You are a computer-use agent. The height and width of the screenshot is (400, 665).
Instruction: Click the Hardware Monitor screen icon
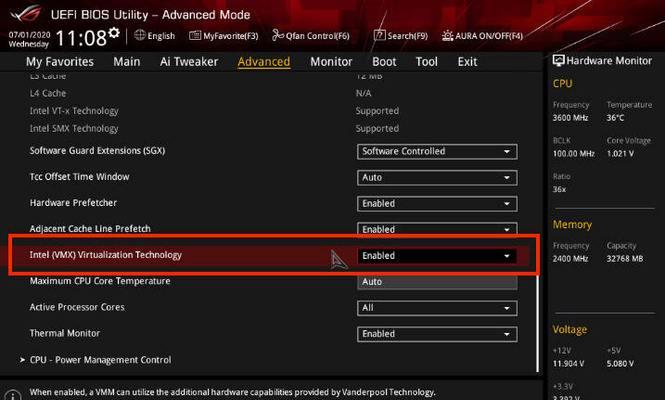558,60
